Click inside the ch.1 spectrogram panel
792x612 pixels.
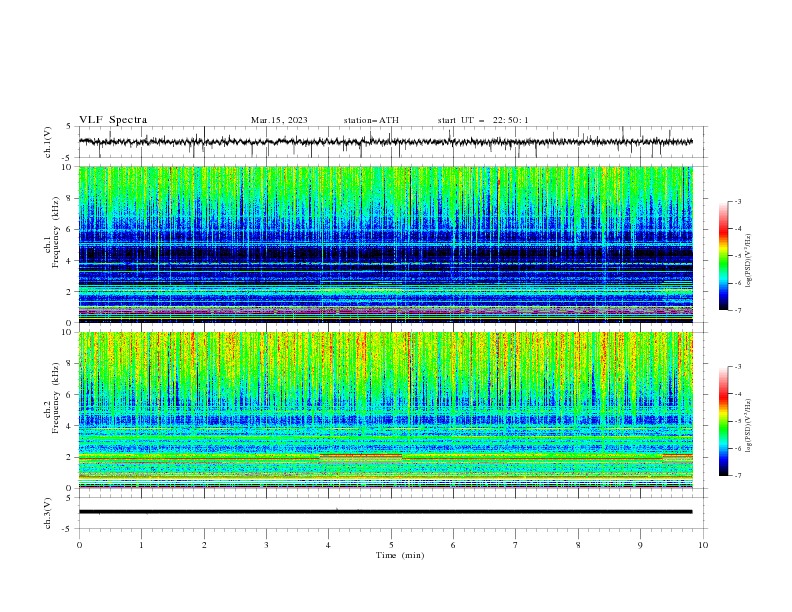click(385, 244)
